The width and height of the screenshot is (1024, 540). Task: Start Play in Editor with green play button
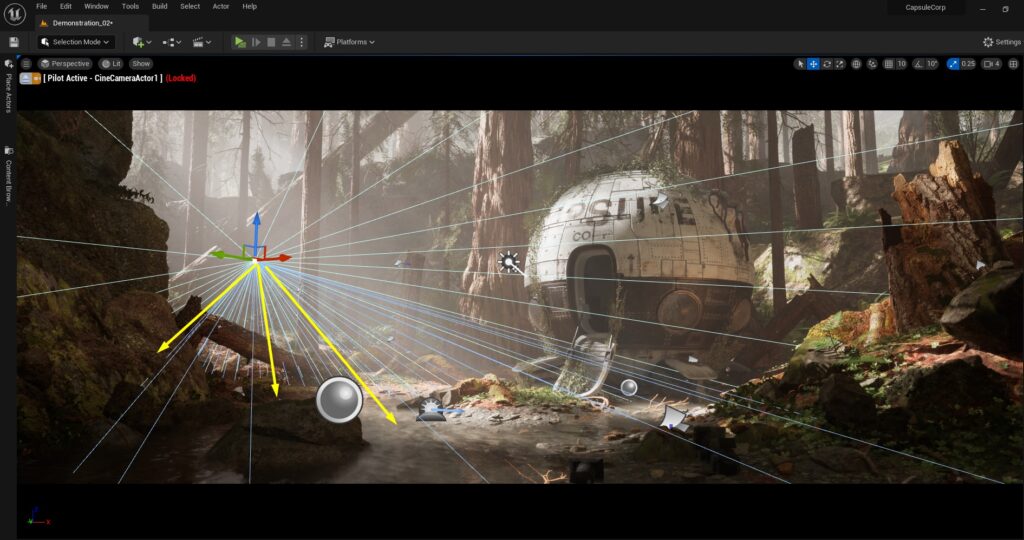tap(240, 42)
